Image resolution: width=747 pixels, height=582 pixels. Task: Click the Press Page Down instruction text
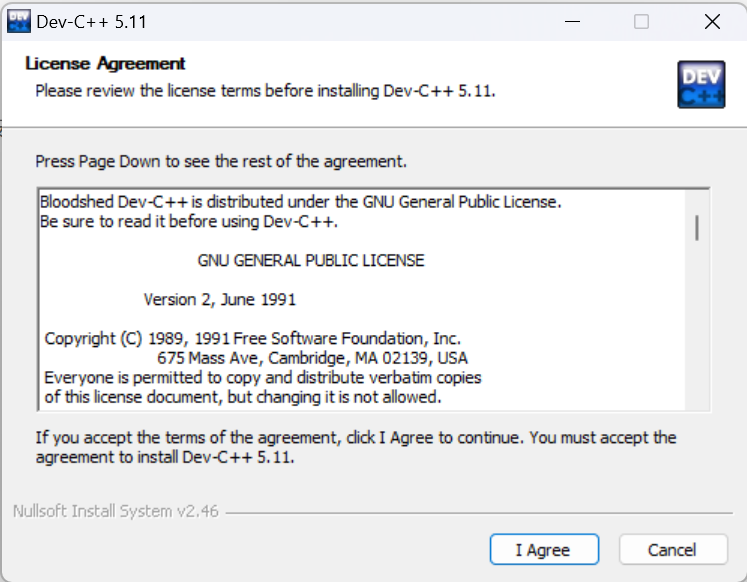[x=221, y=161]
